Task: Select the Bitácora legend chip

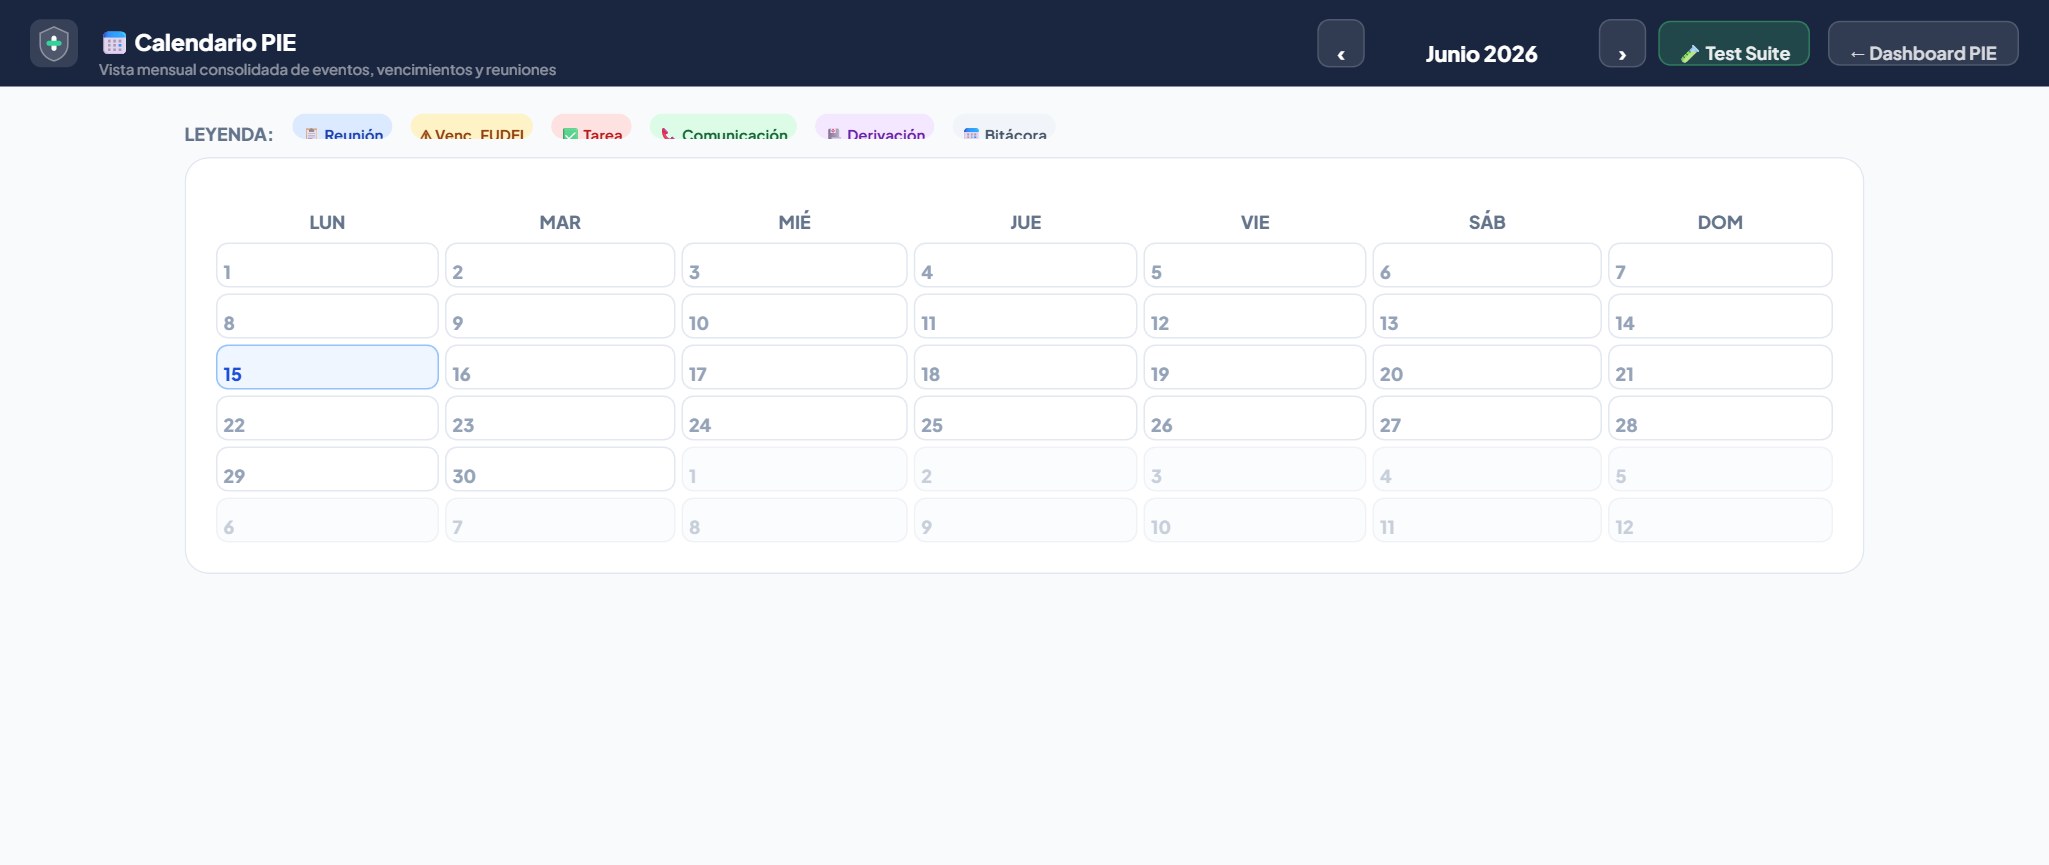Action: click(x=1004, y=127)
